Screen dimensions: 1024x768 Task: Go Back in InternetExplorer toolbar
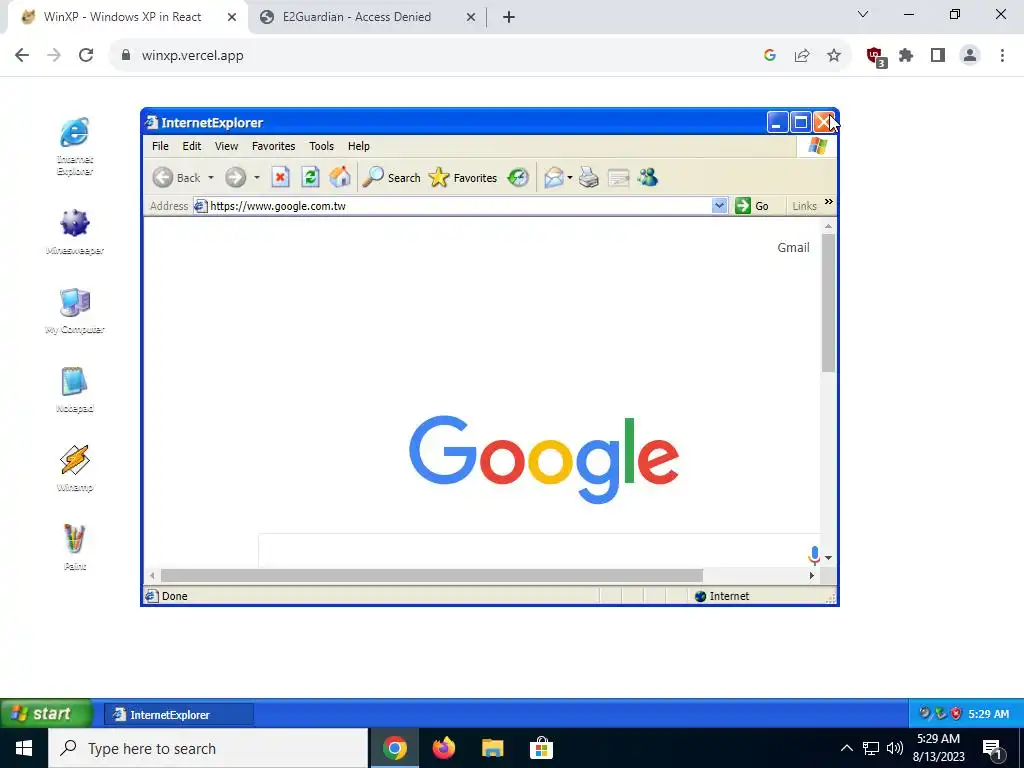176,178
